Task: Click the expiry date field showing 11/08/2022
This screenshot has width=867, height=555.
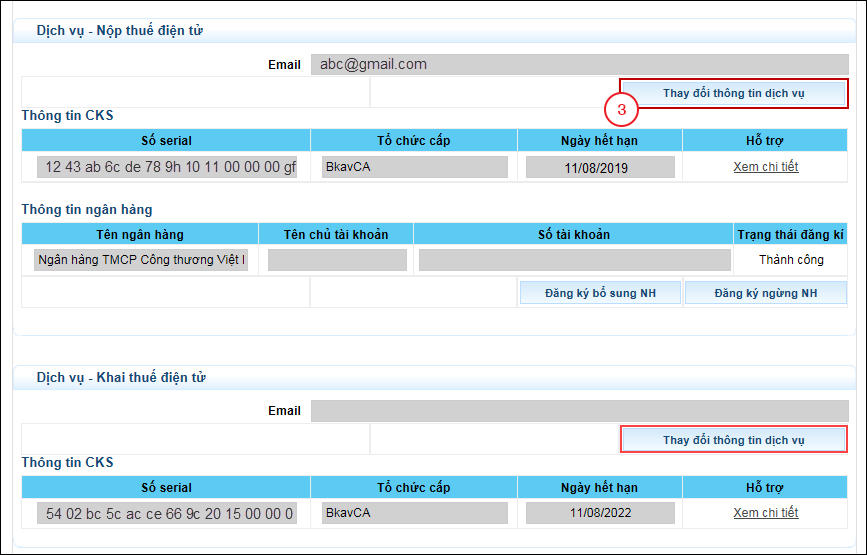Action: 600,514
